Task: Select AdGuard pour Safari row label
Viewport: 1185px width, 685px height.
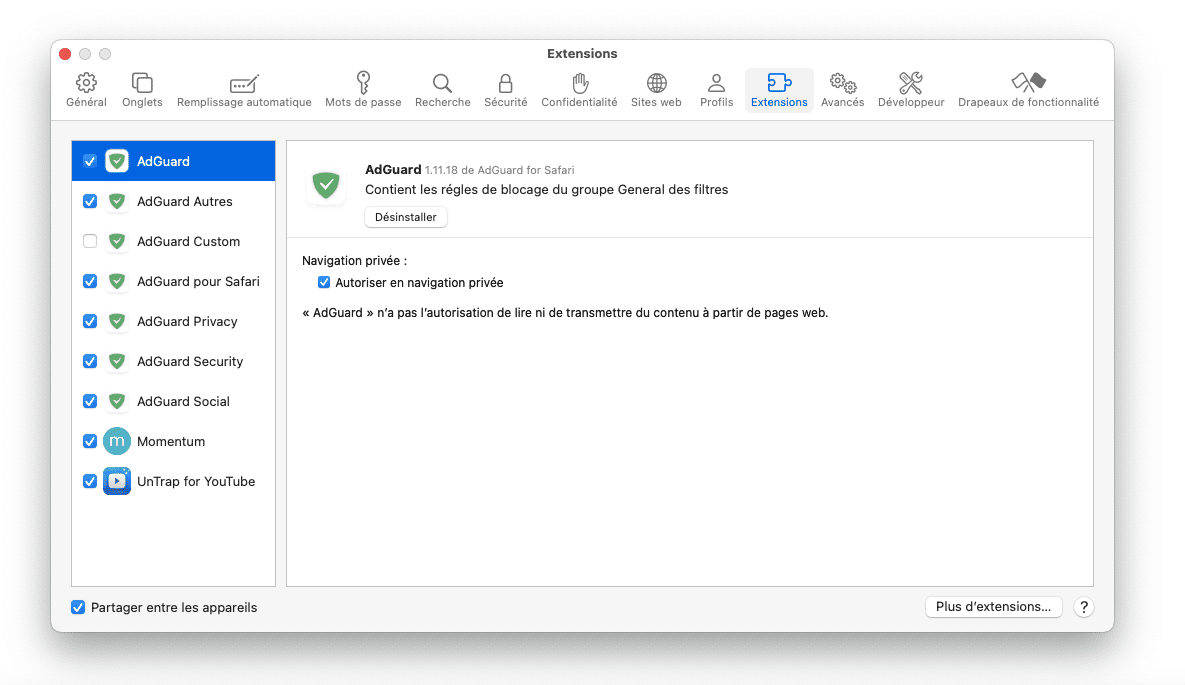Action: tap(198, 281)
